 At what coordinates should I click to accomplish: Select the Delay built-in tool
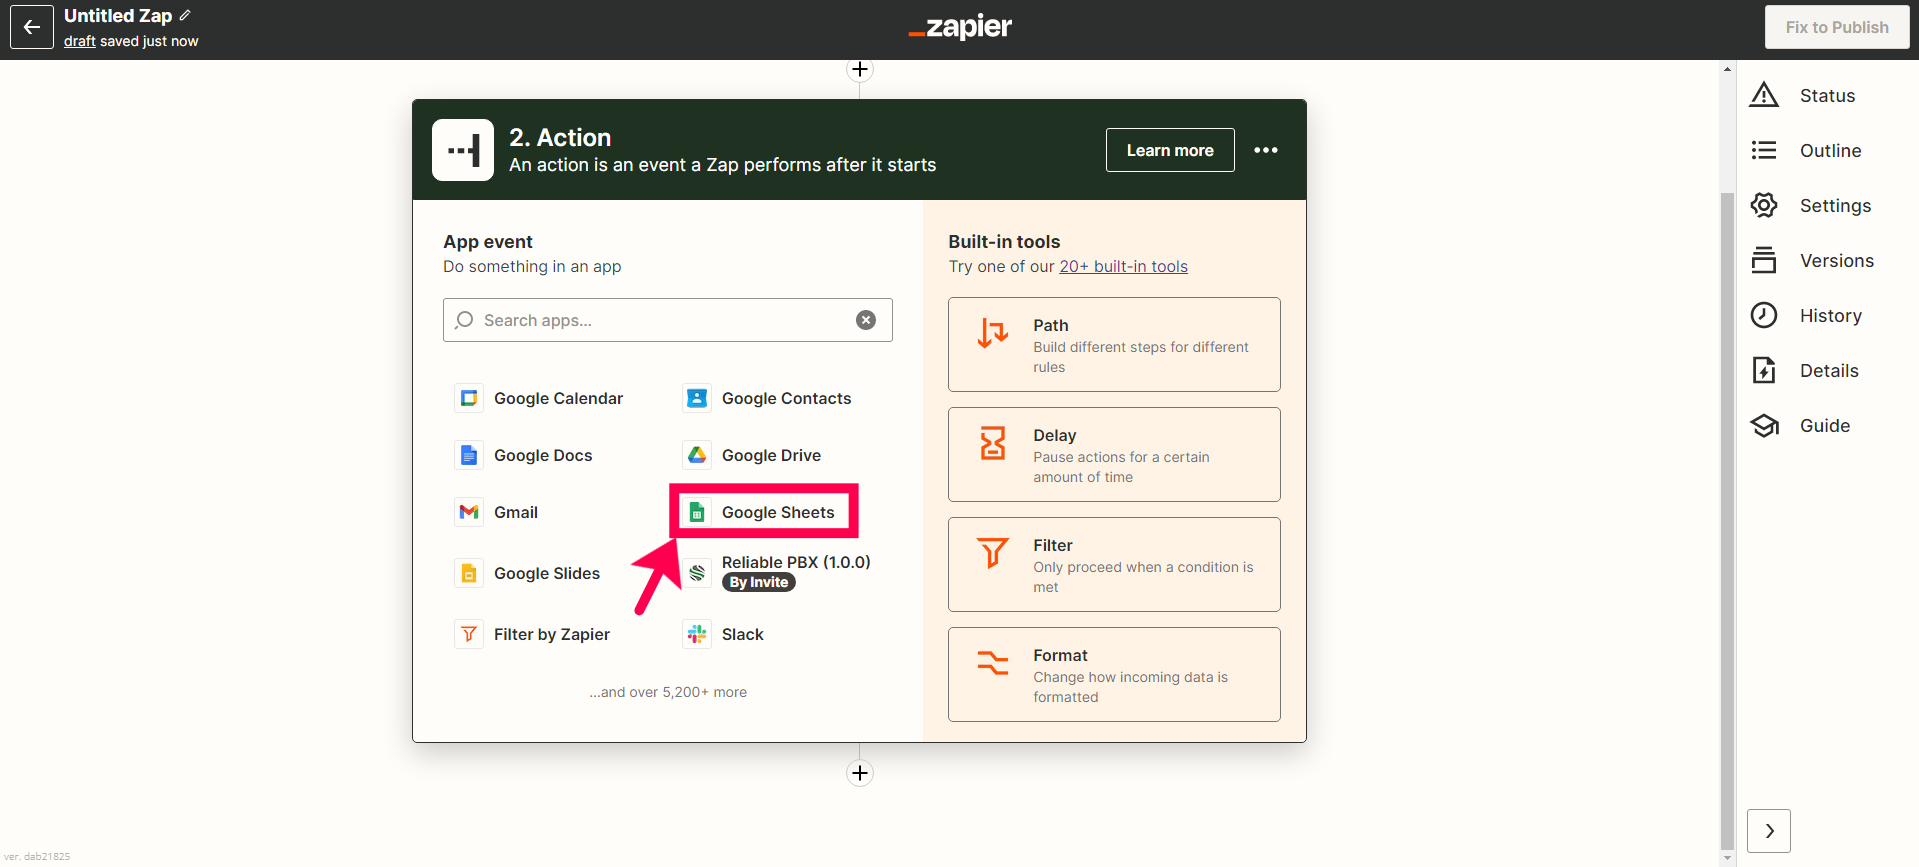click(1114, 454)
